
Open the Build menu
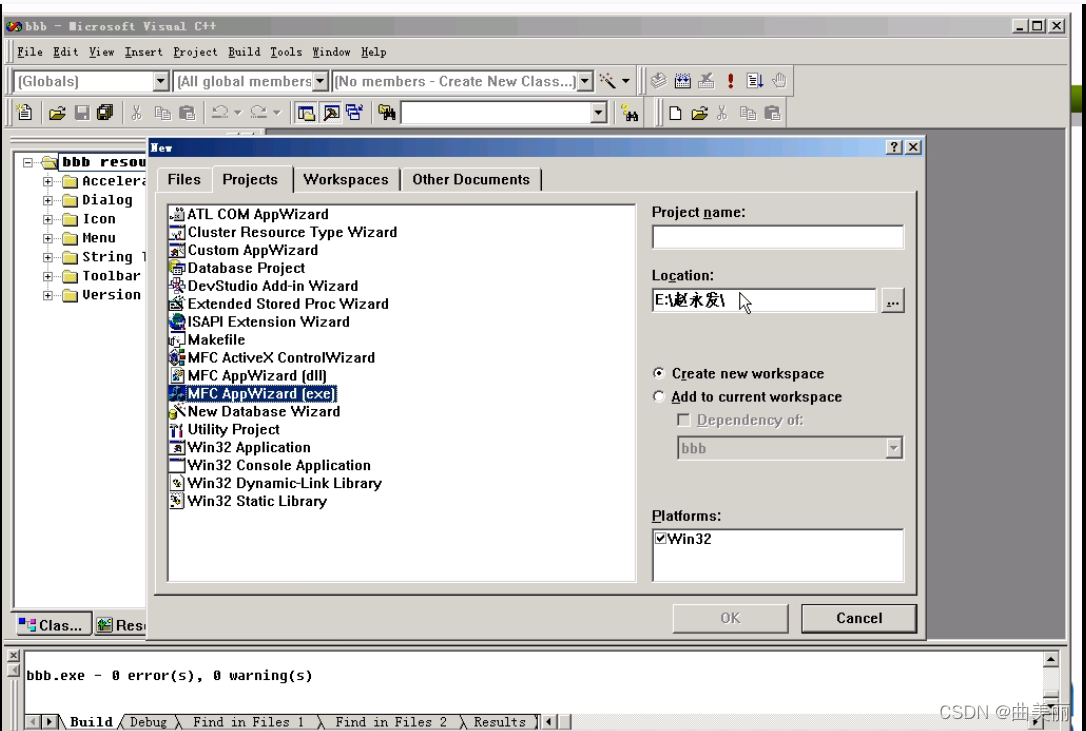click(x=244, y=52)
